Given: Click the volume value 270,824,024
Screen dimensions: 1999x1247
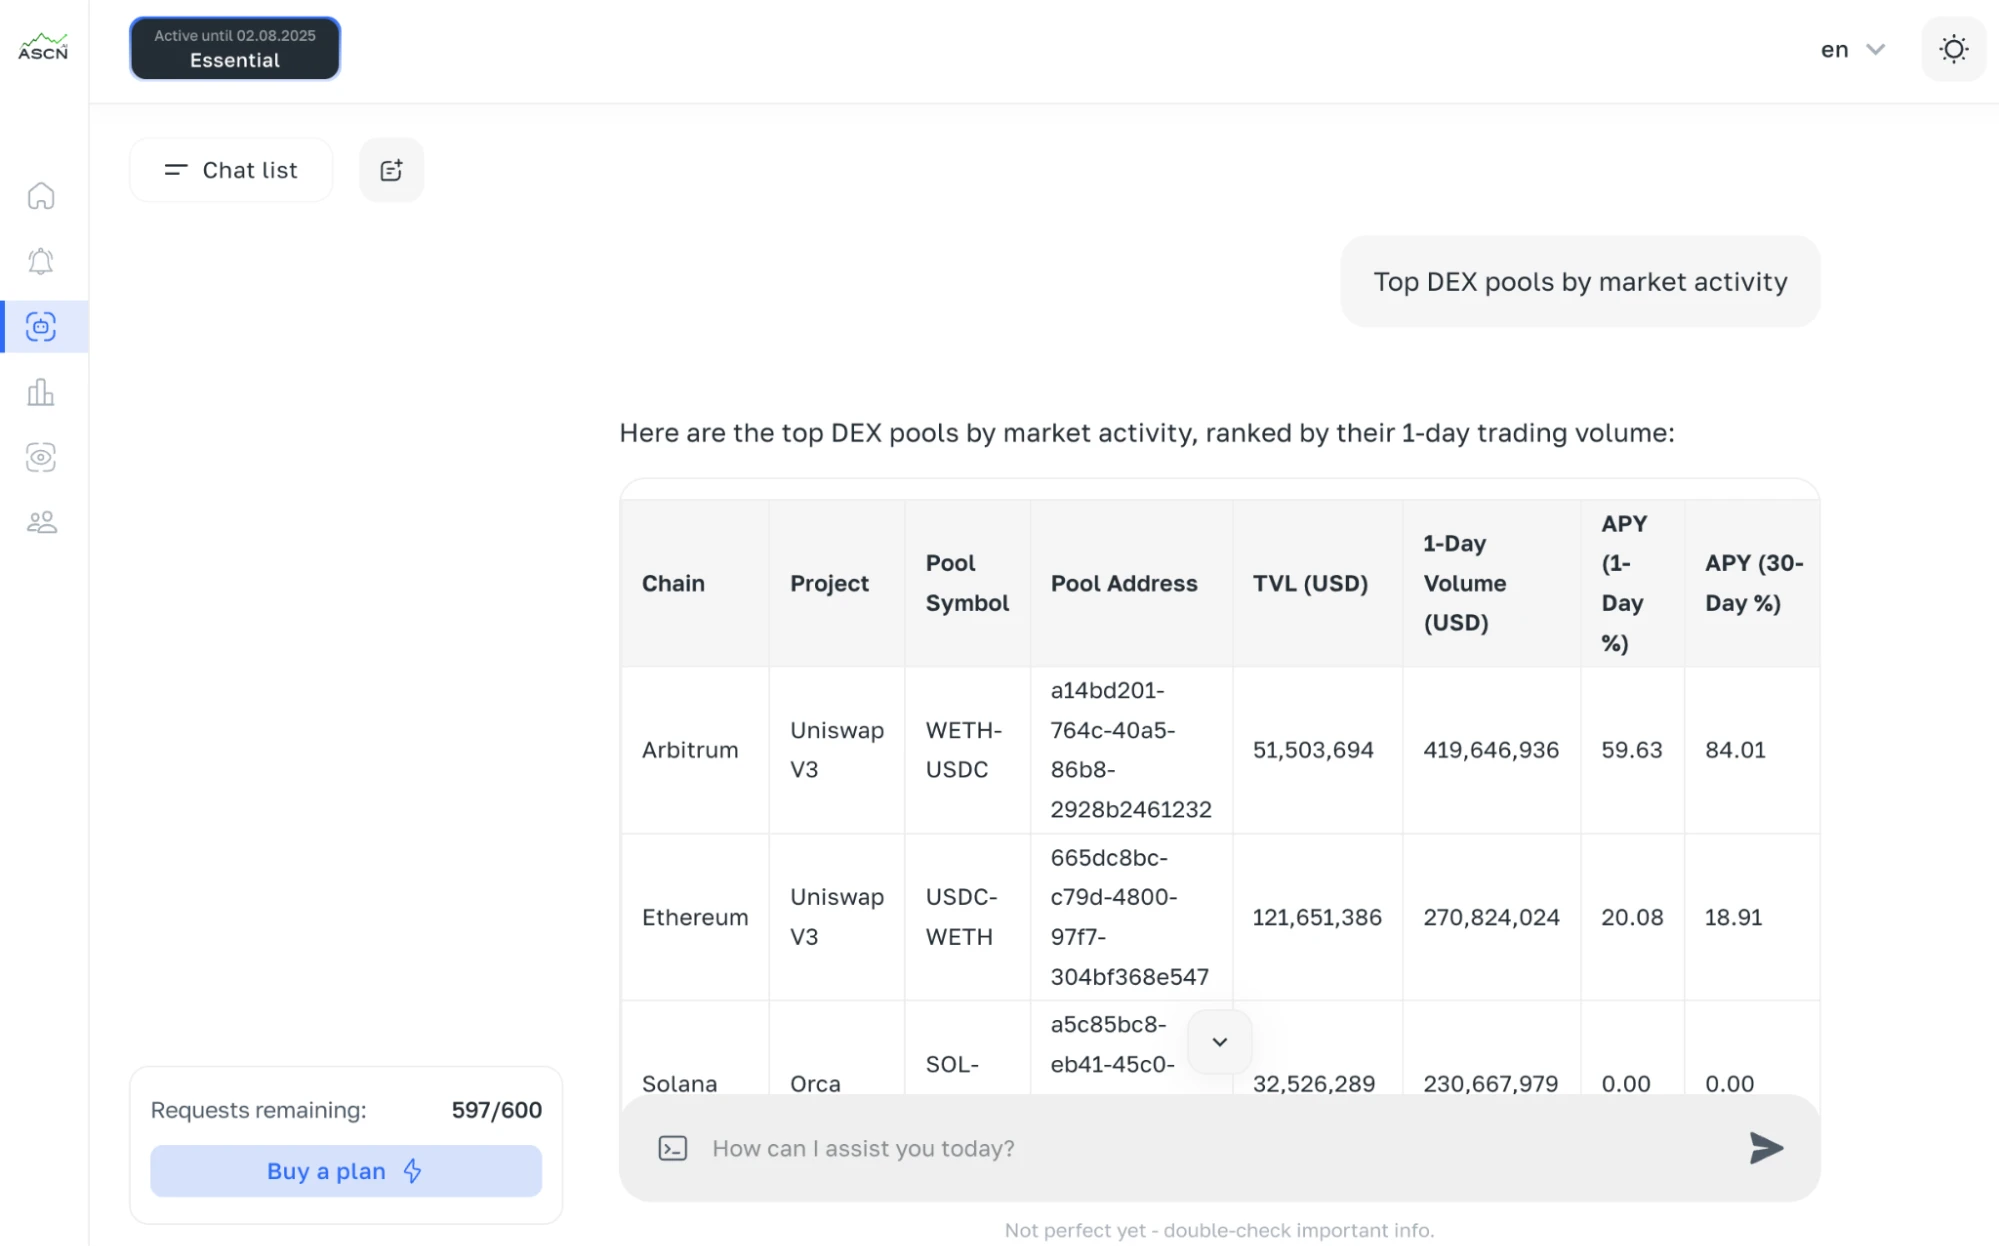Looking at the screenshot, I should pyautogui.click(x=1491, y=917).
